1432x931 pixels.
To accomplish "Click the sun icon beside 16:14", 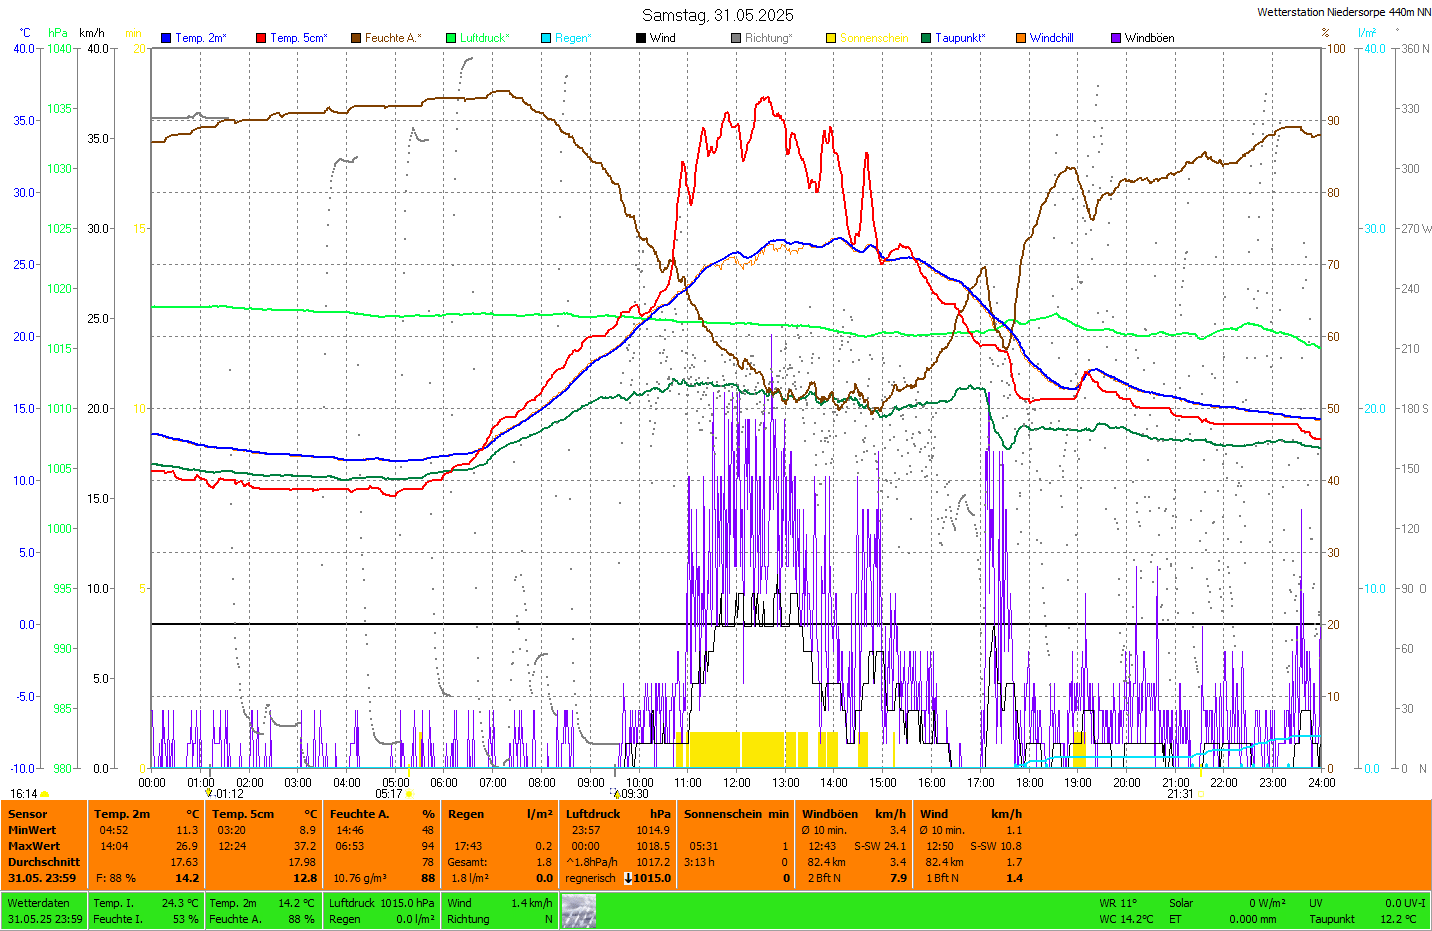I will [45, 794].
